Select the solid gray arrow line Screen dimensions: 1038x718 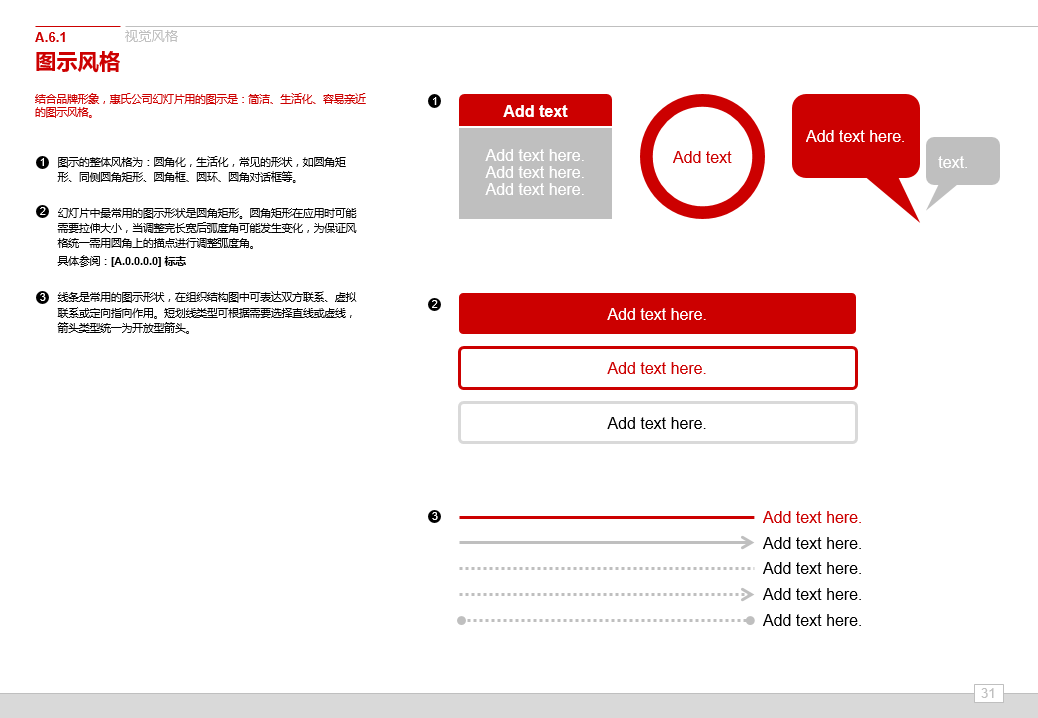pyautogui.click(x=606, y=543)
